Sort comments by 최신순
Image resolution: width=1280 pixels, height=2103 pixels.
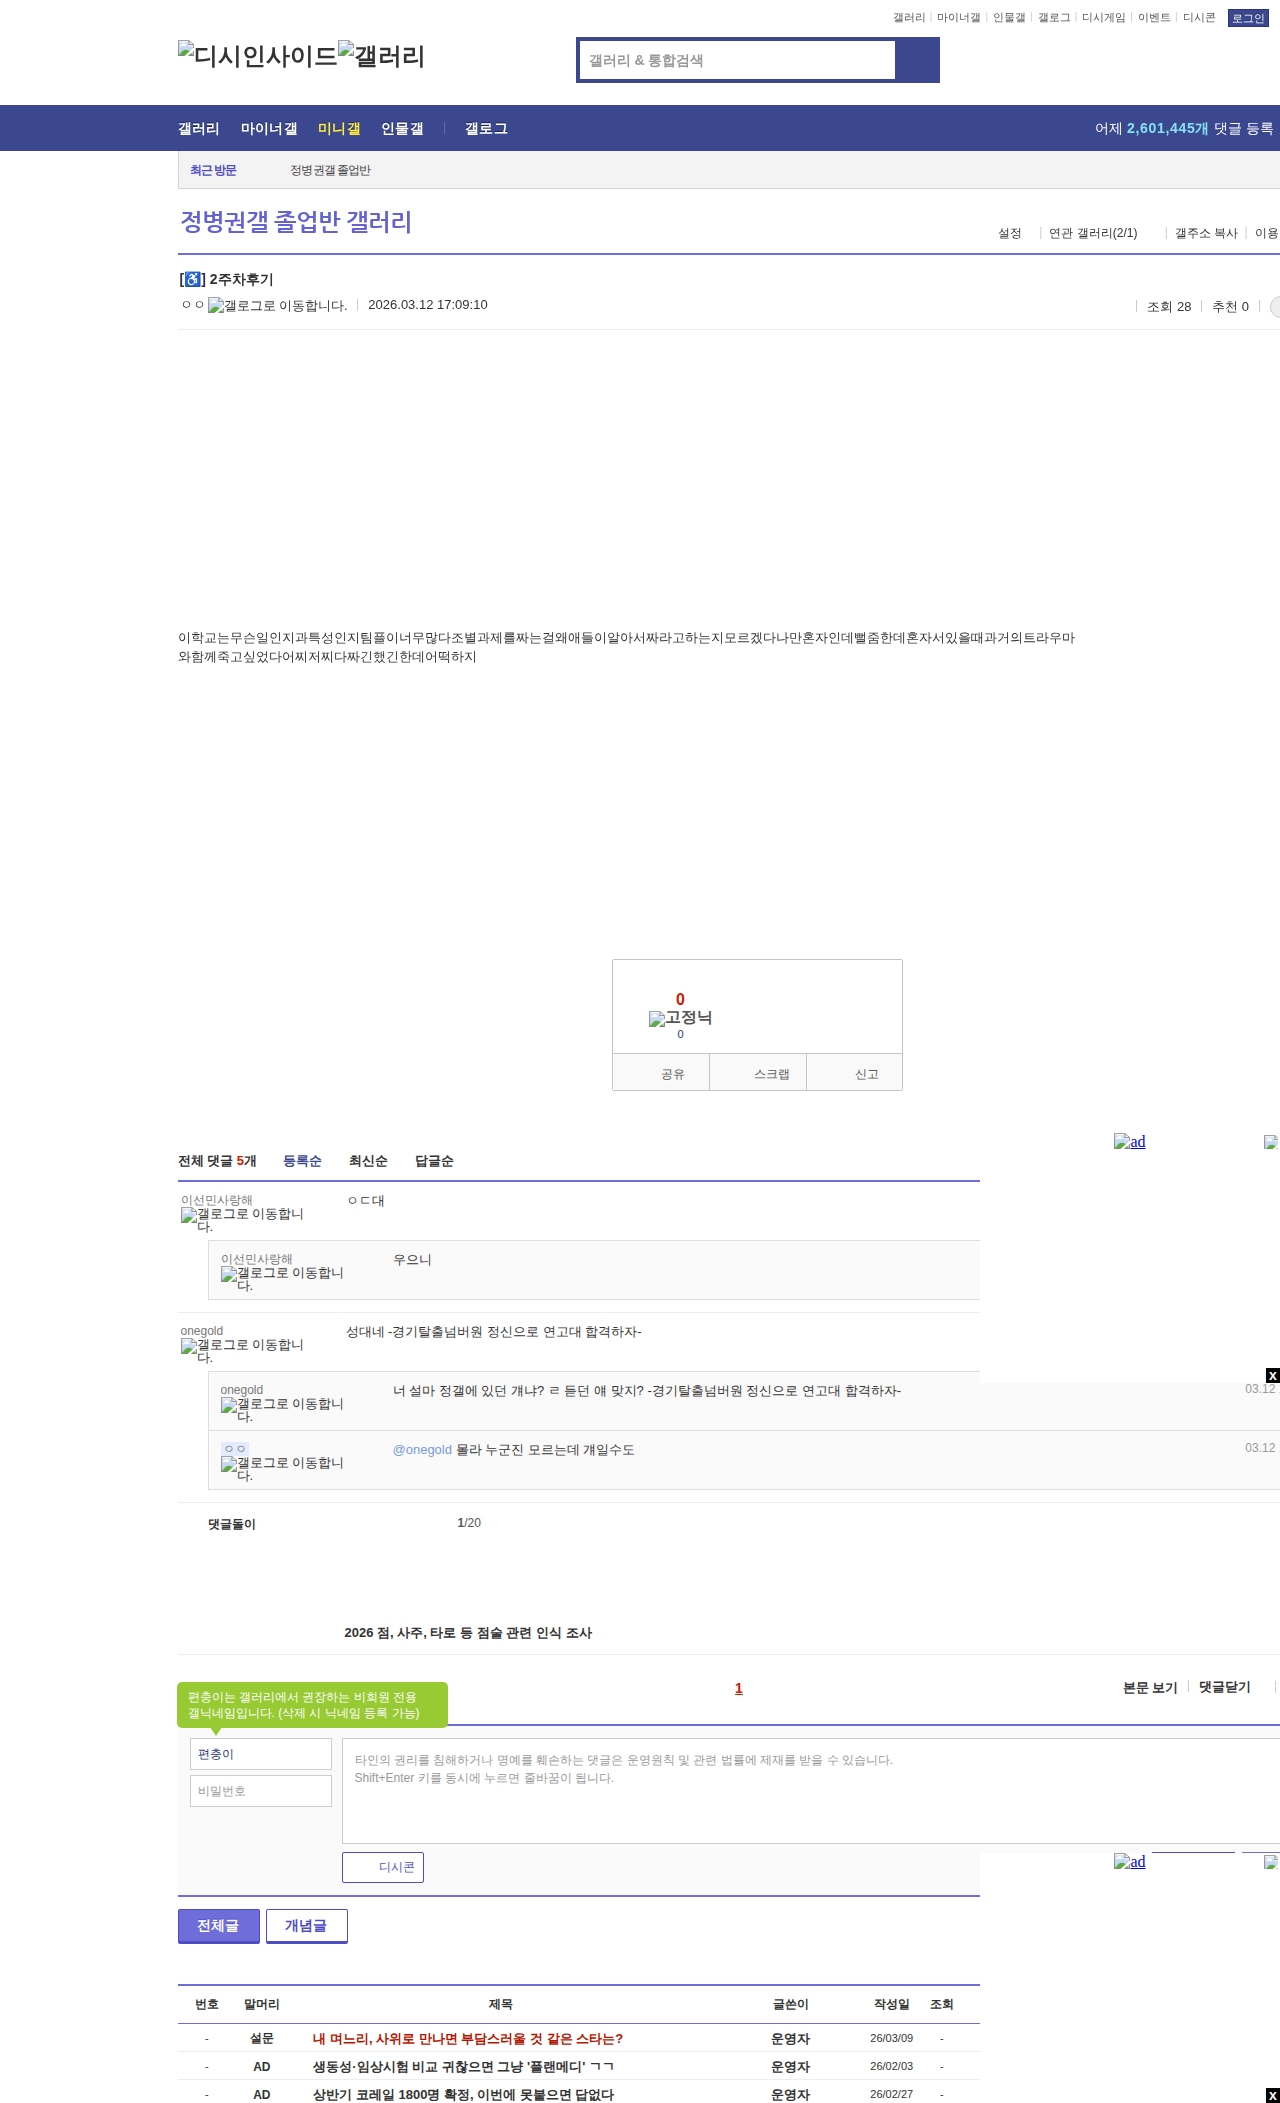click(368, 1161)
